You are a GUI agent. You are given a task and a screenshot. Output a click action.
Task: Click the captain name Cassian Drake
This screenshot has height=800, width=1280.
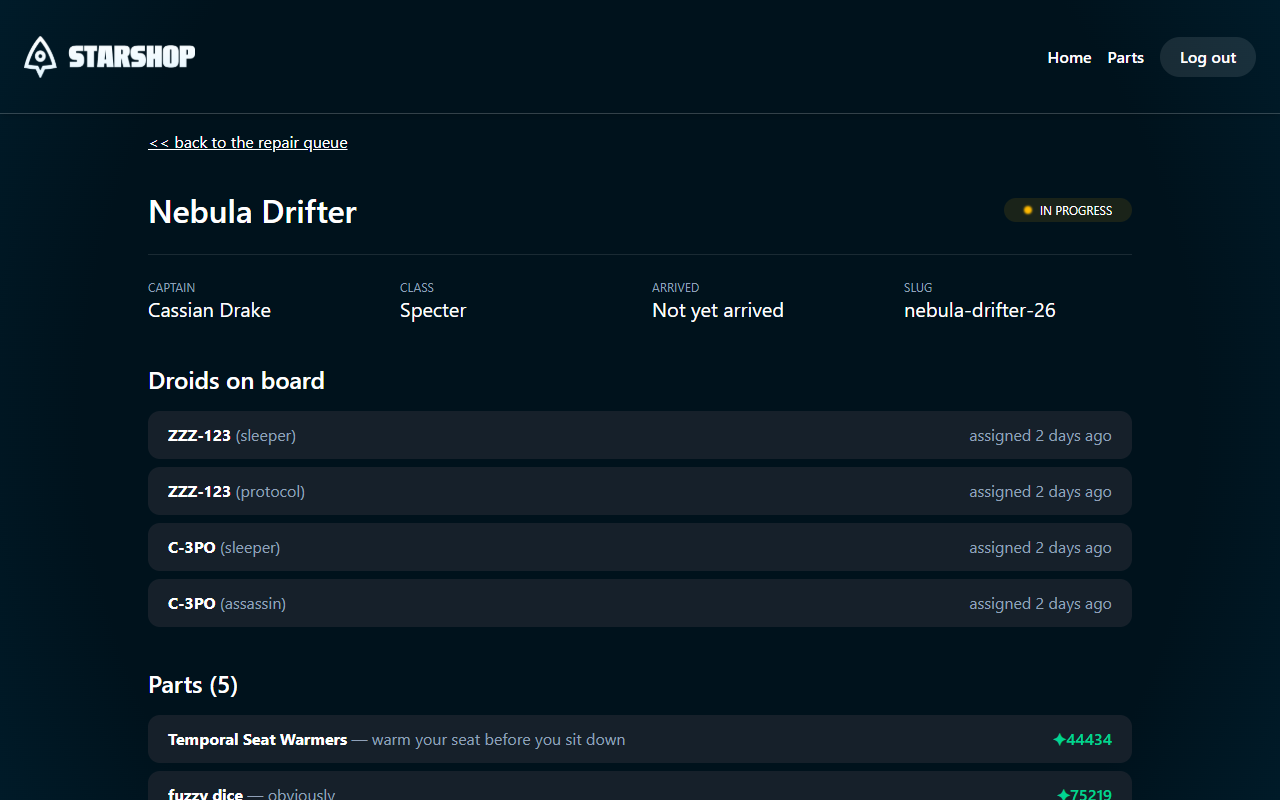pyautogui.click(x=209, y=310)
